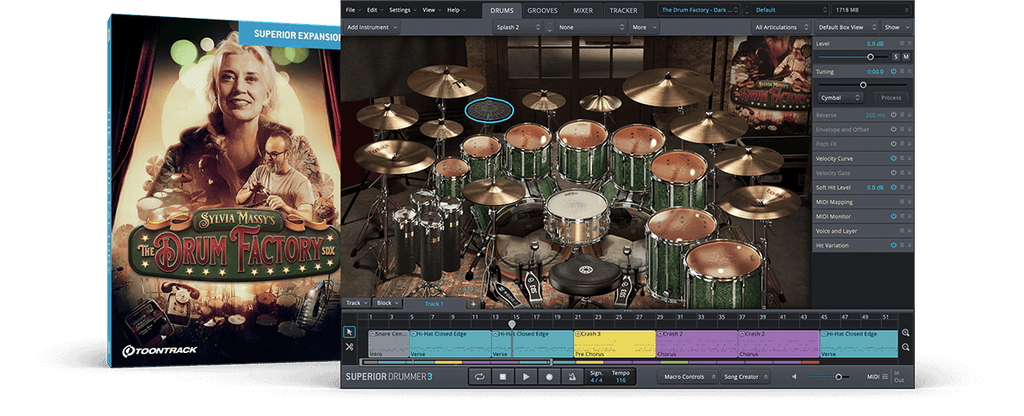Enable Pitch FX power button
The height and width of the screenshot is (416, 1024).
coord(893,144)
